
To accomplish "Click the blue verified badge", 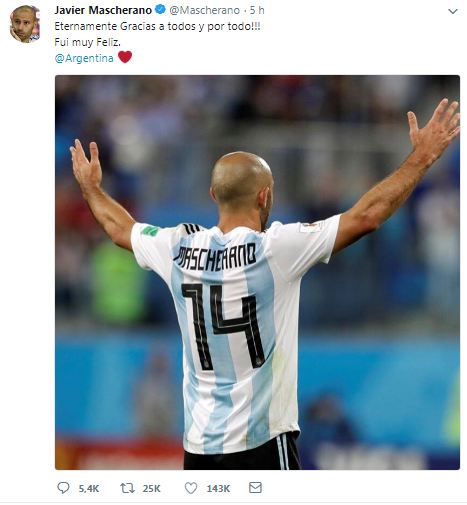I will coord(160,10).
